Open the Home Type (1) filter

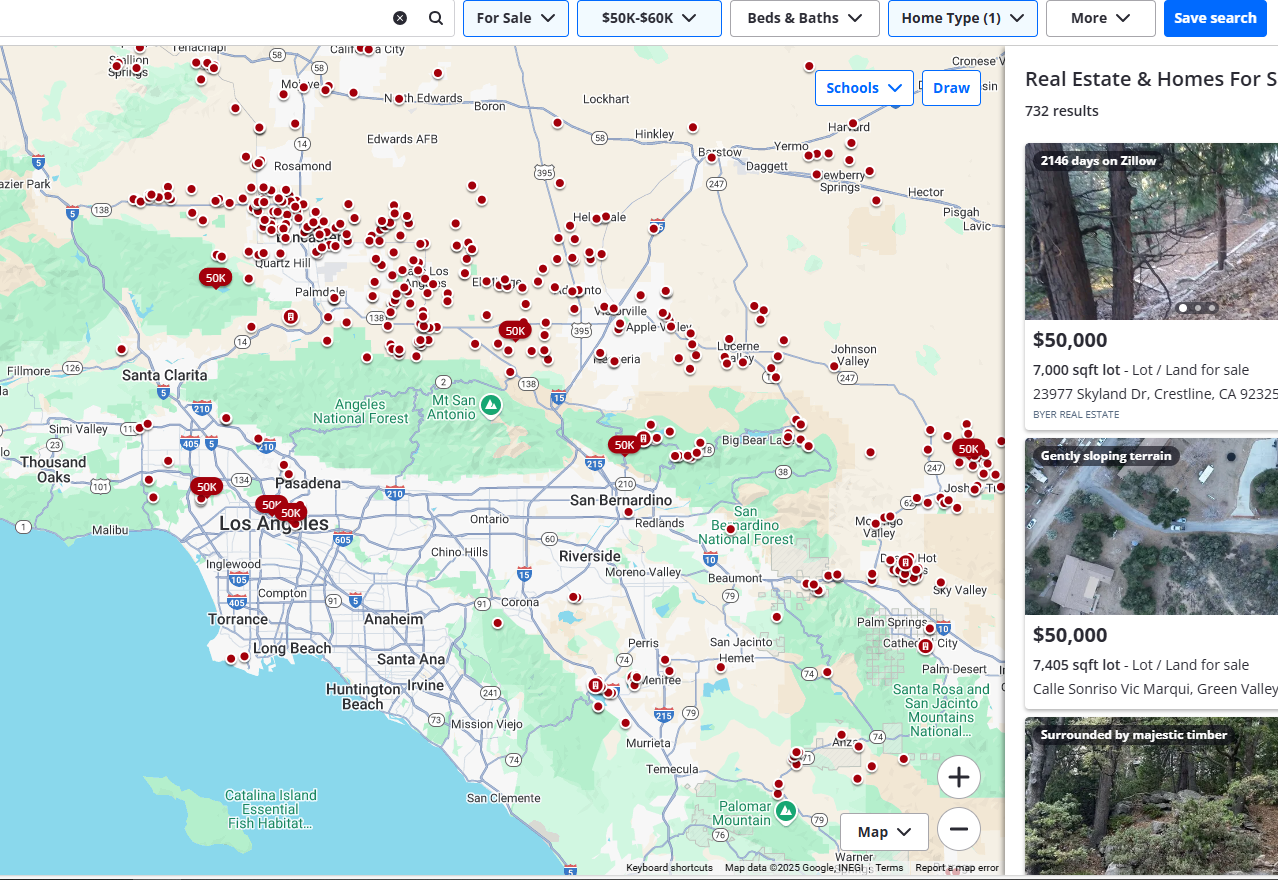(x=963, y=18)
